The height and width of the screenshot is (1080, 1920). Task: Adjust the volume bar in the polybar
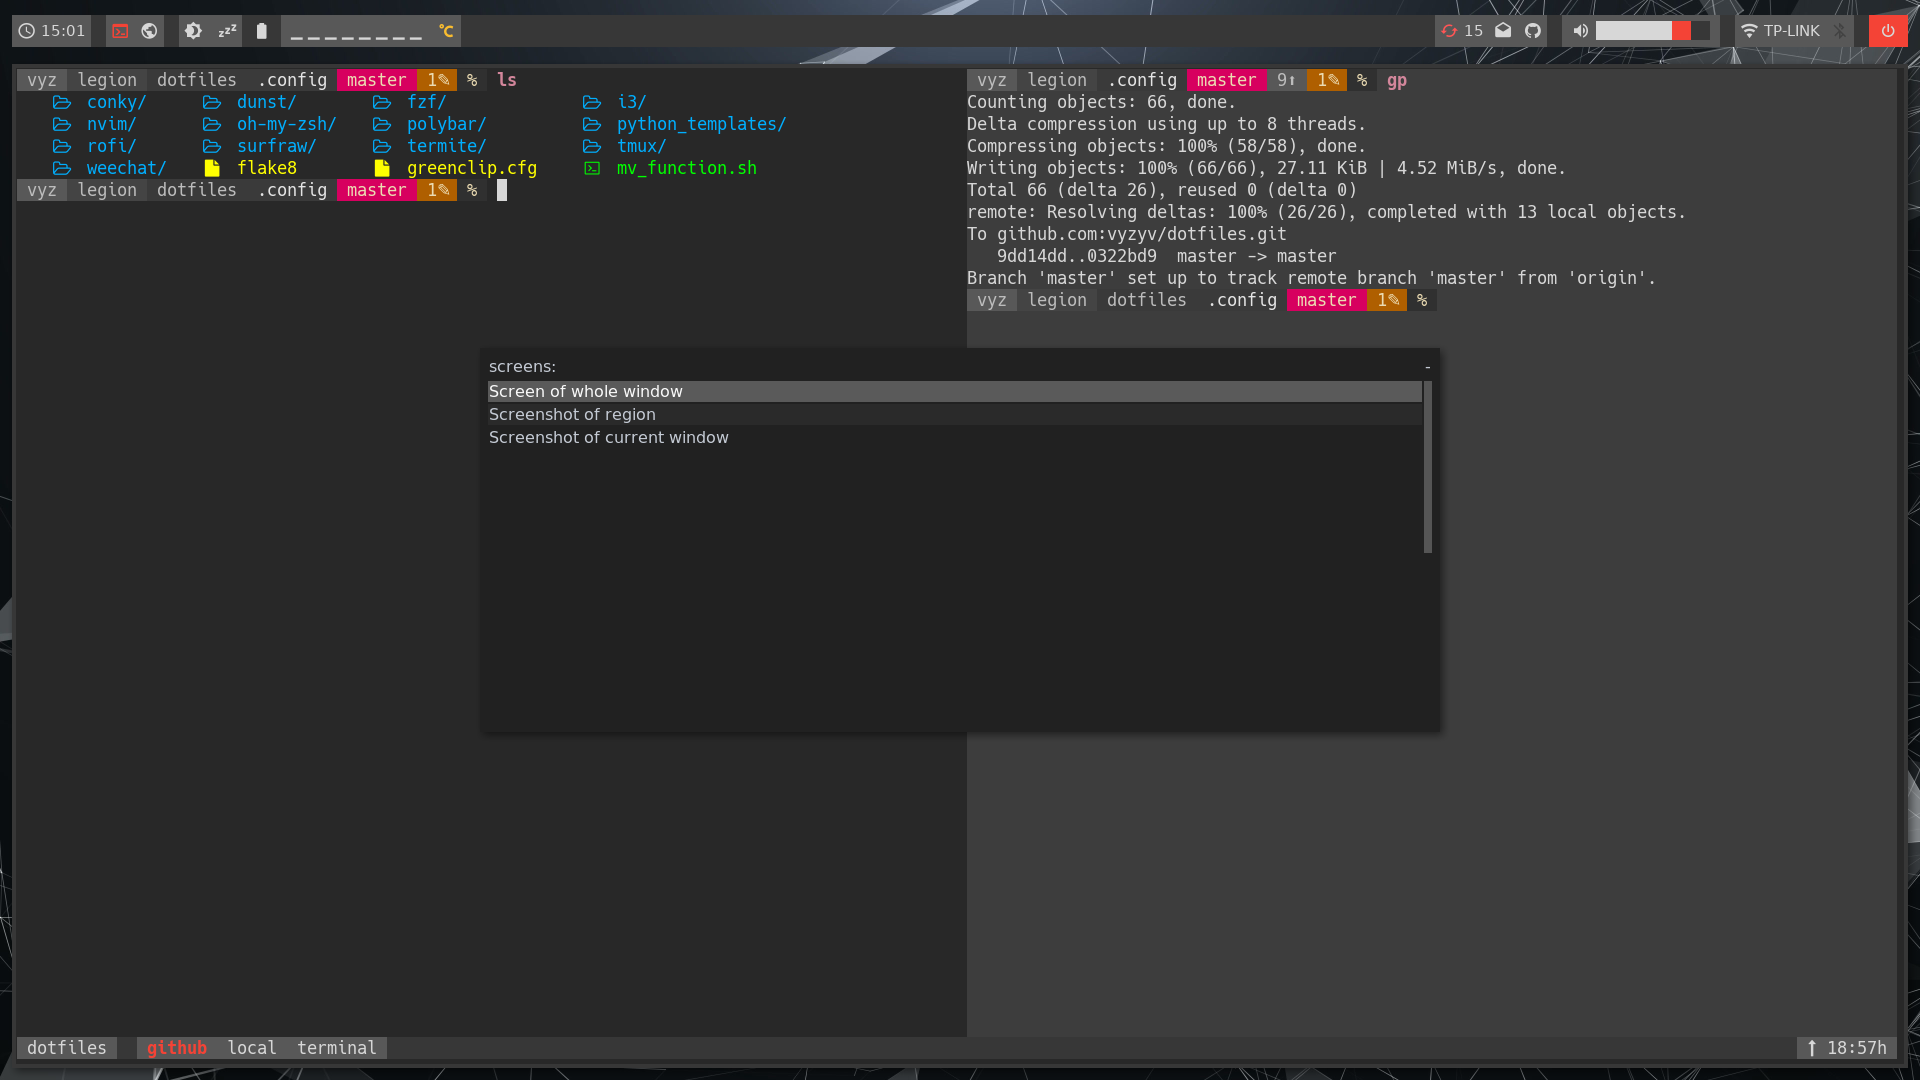point(1652,31)
